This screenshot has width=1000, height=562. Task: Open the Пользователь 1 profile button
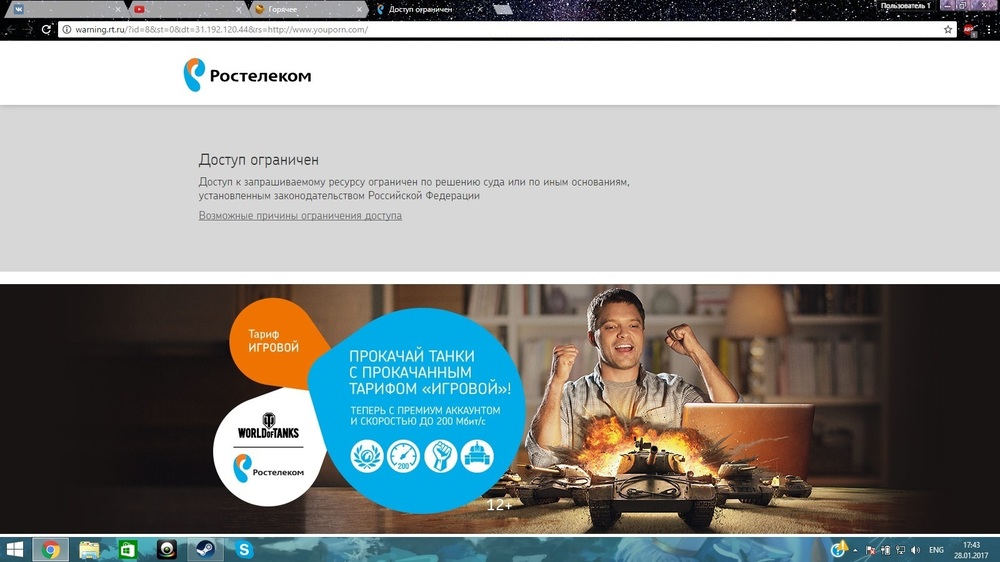[x=906, y=5]
